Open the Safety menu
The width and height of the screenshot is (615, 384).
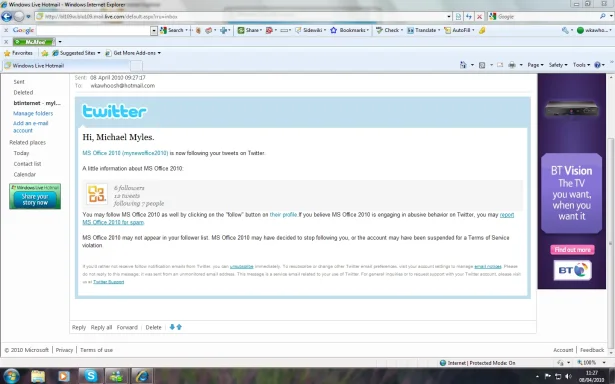point(558,65)
